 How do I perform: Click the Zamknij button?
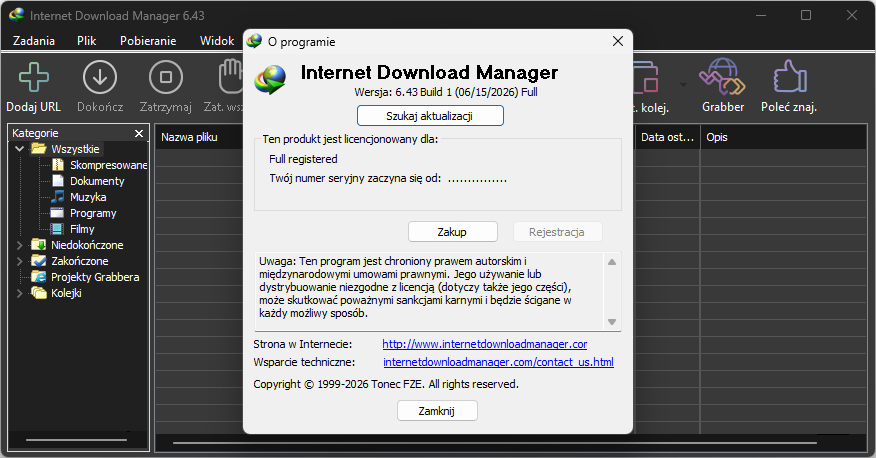point(437,411)
